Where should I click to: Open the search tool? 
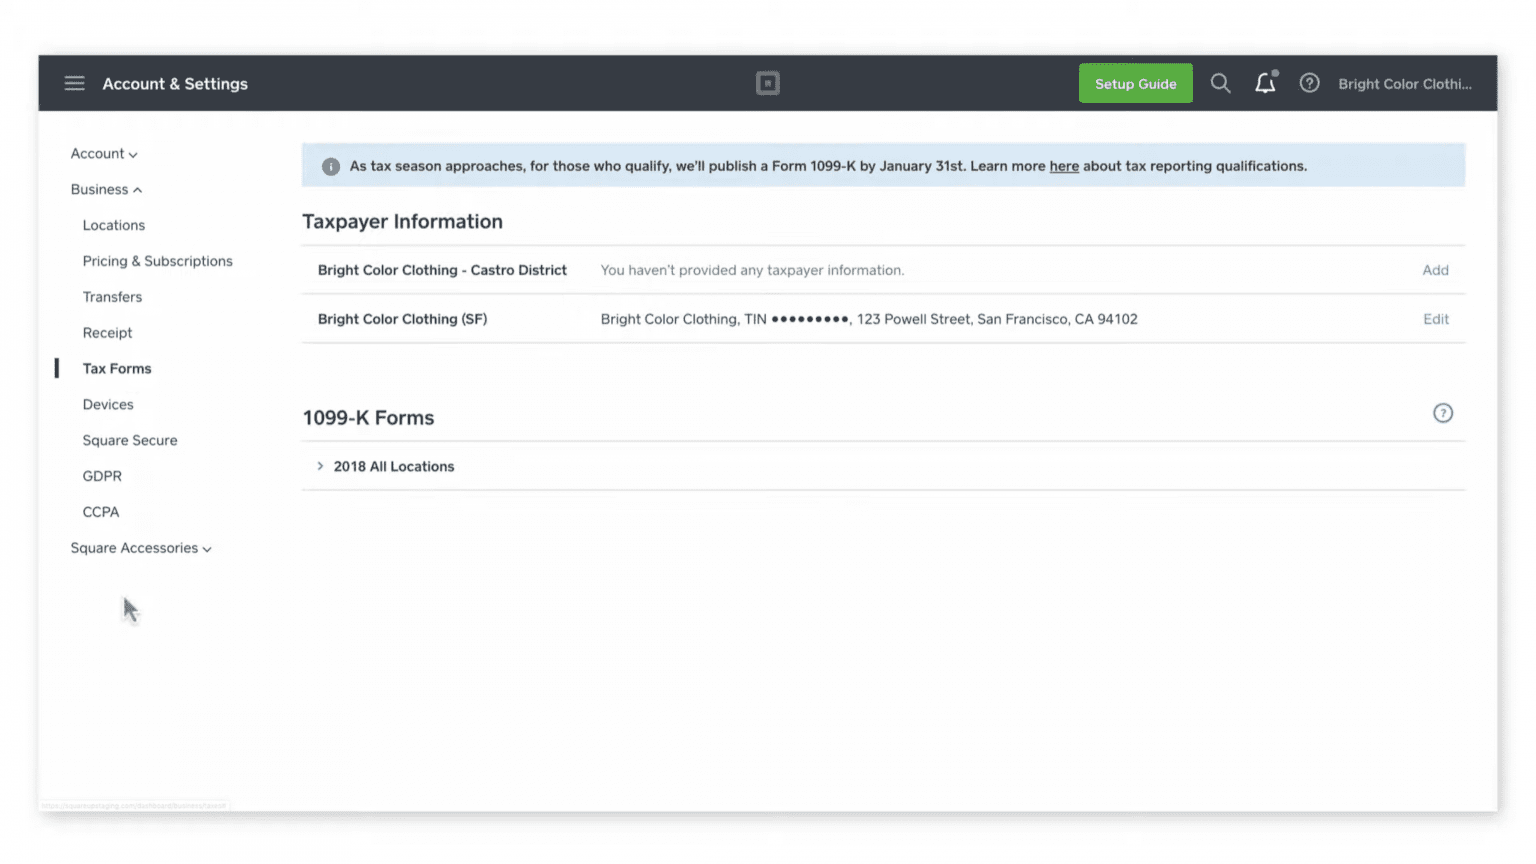point(1220,83)
